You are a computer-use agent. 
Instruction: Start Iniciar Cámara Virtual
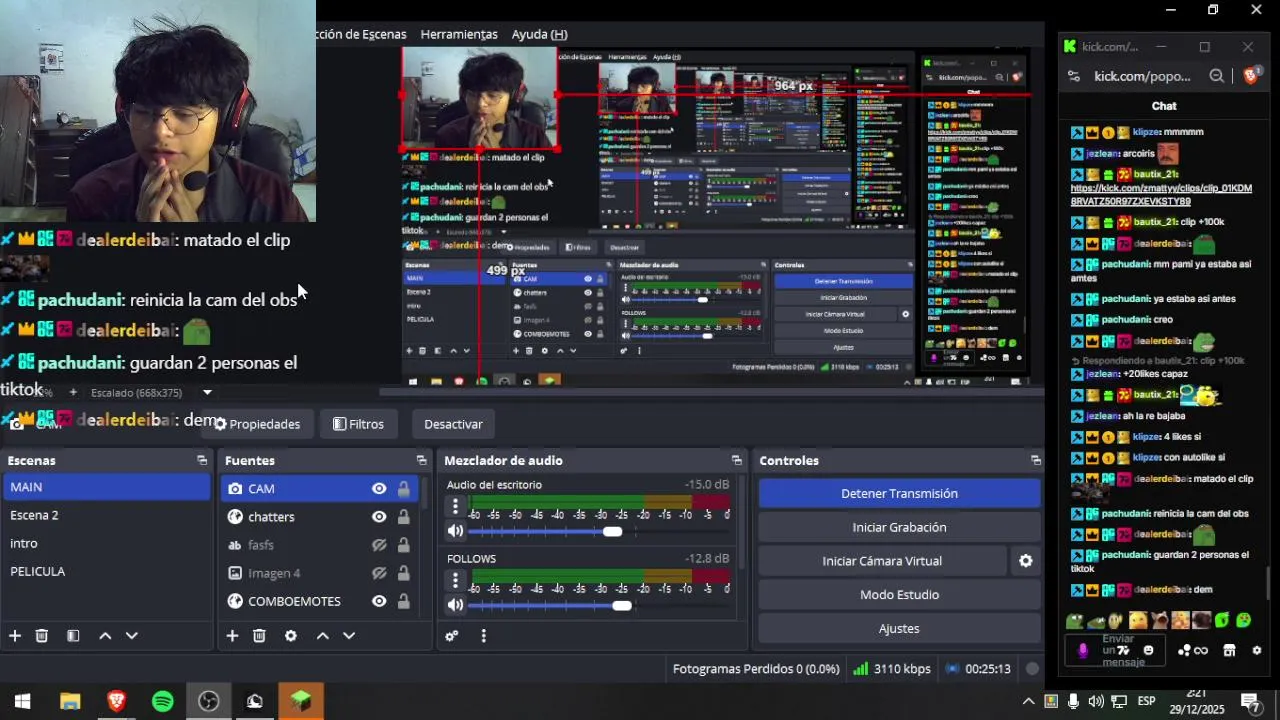coord(882,561)
